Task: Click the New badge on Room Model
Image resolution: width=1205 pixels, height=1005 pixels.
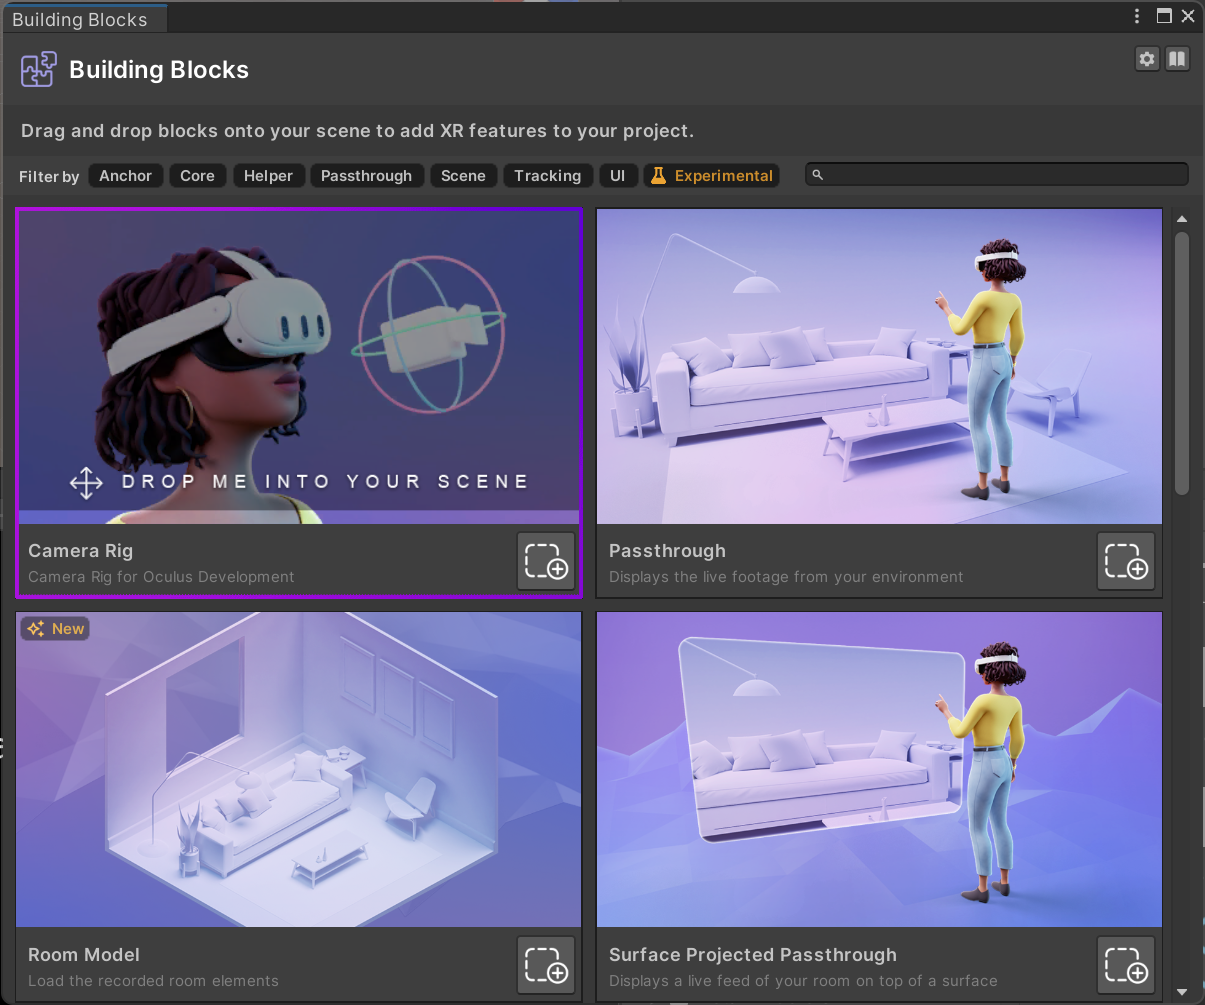Action: (x=55, y=628)
